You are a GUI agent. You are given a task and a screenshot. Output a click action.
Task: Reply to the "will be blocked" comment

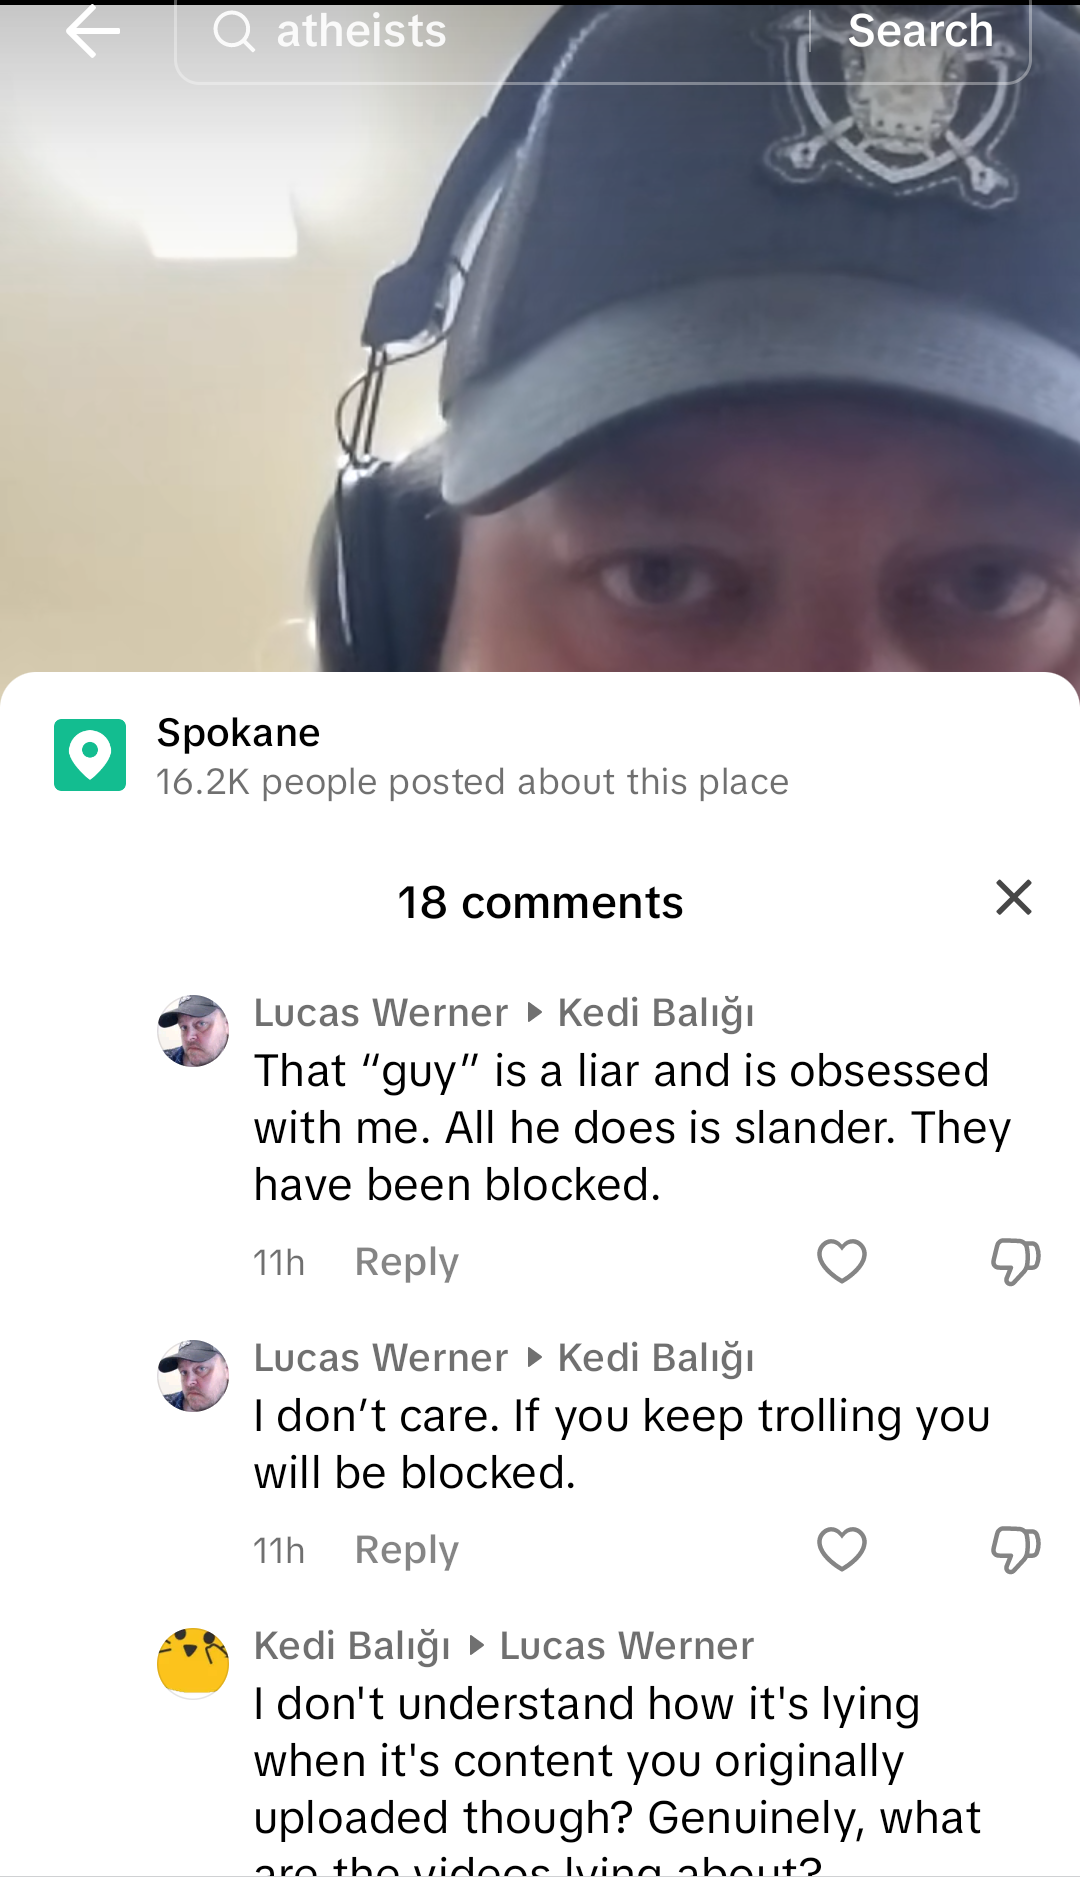coord(407,1550)
